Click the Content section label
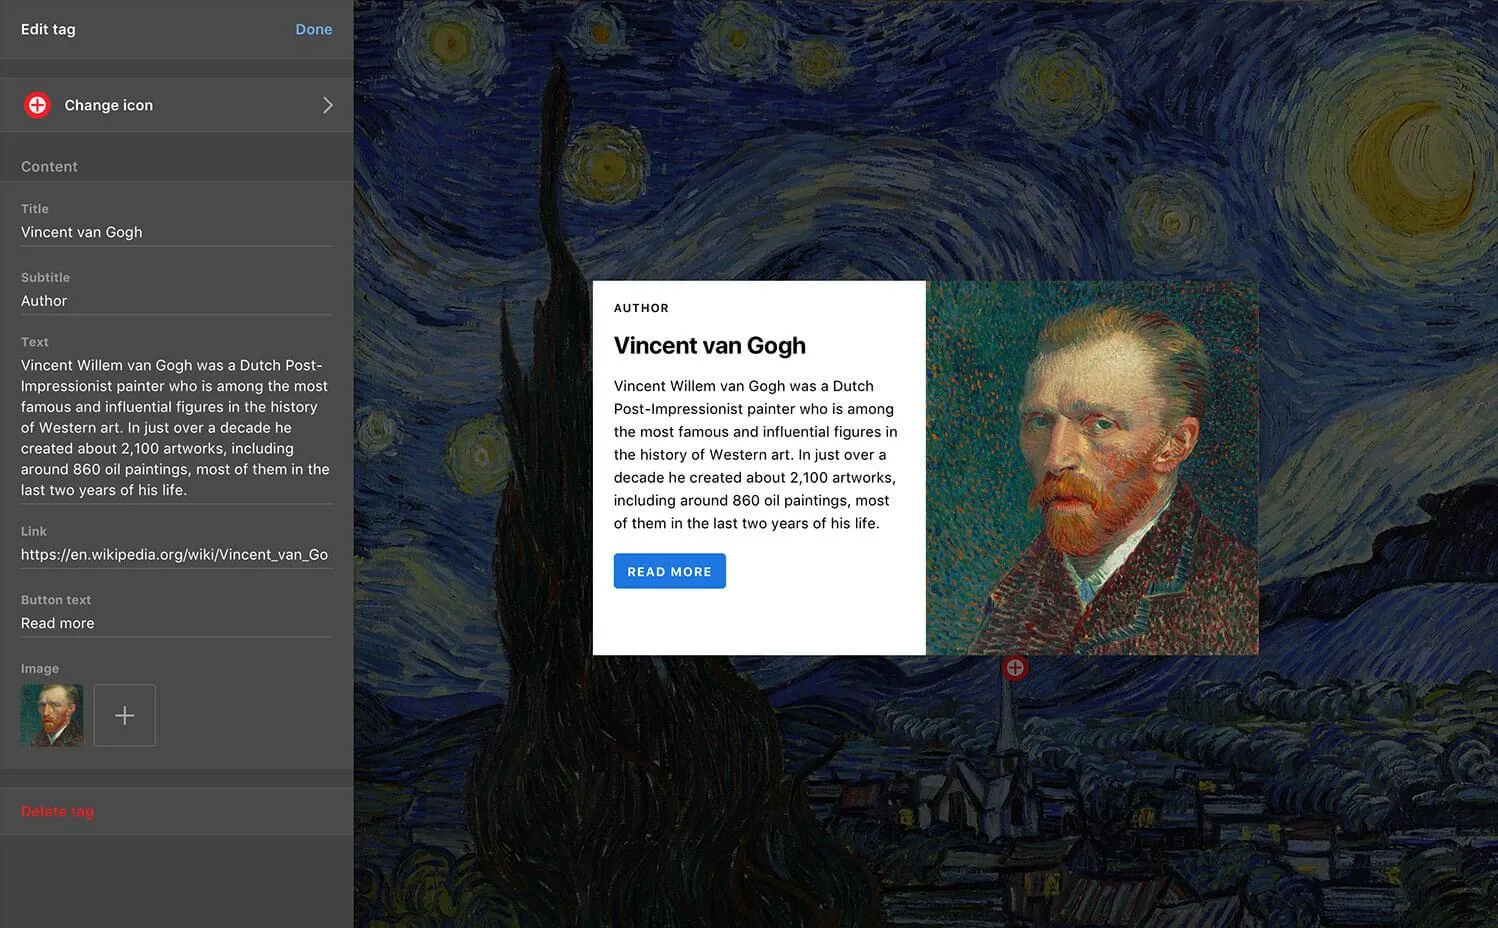The width and height of the screenshot is (1498, 928). click(x=49, y=166)
